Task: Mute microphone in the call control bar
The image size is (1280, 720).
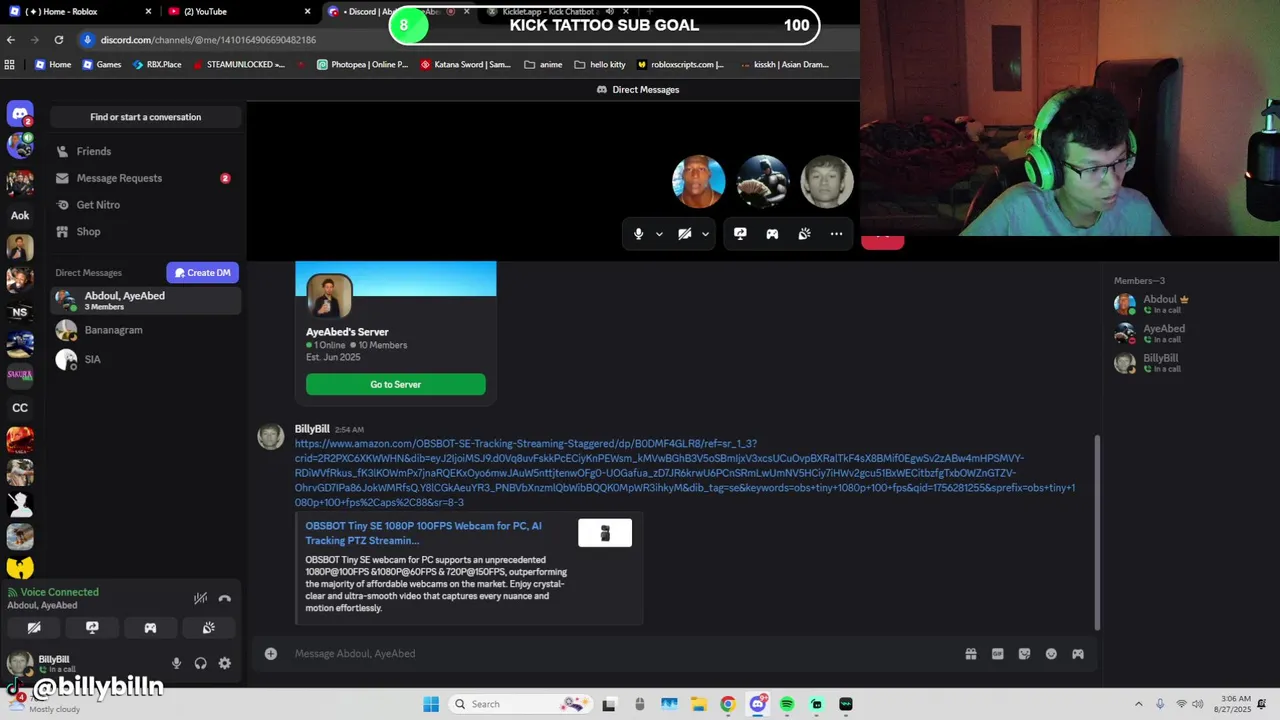Action: [x=638, y=234]
